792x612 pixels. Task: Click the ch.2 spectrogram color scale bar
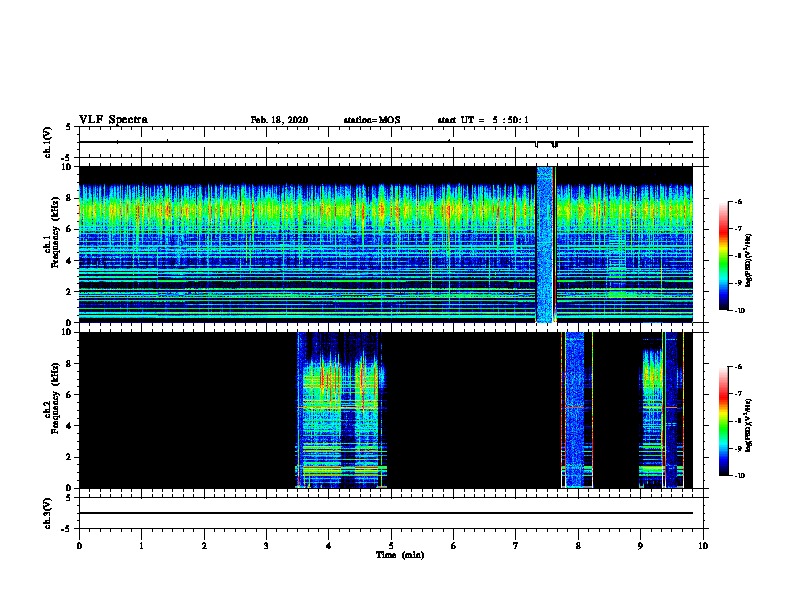point(723,421)
